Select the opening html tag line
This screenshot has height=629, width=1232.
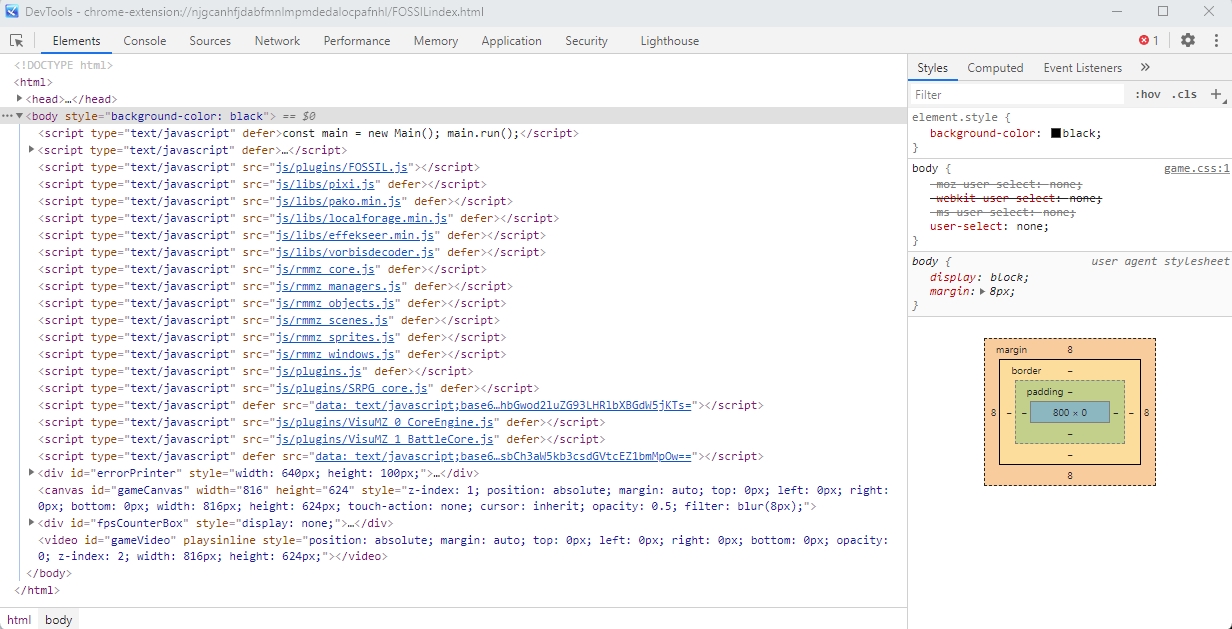coord(33,82)
